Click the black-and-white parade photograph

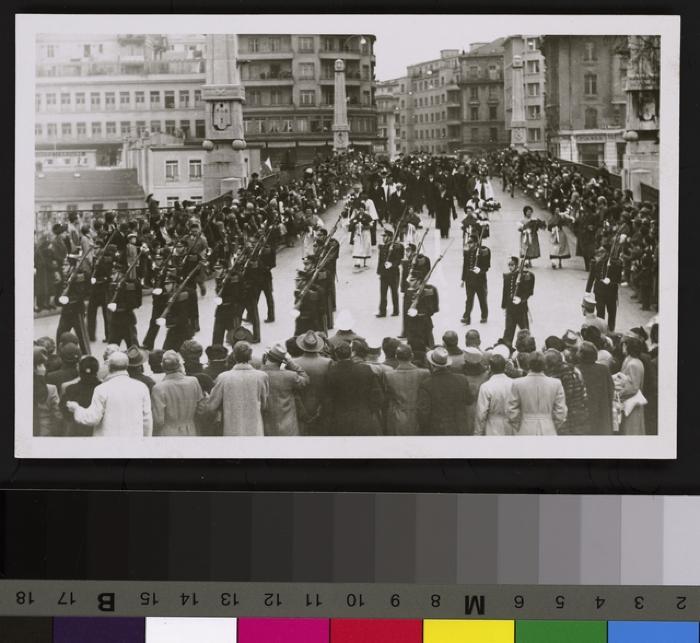347,235
